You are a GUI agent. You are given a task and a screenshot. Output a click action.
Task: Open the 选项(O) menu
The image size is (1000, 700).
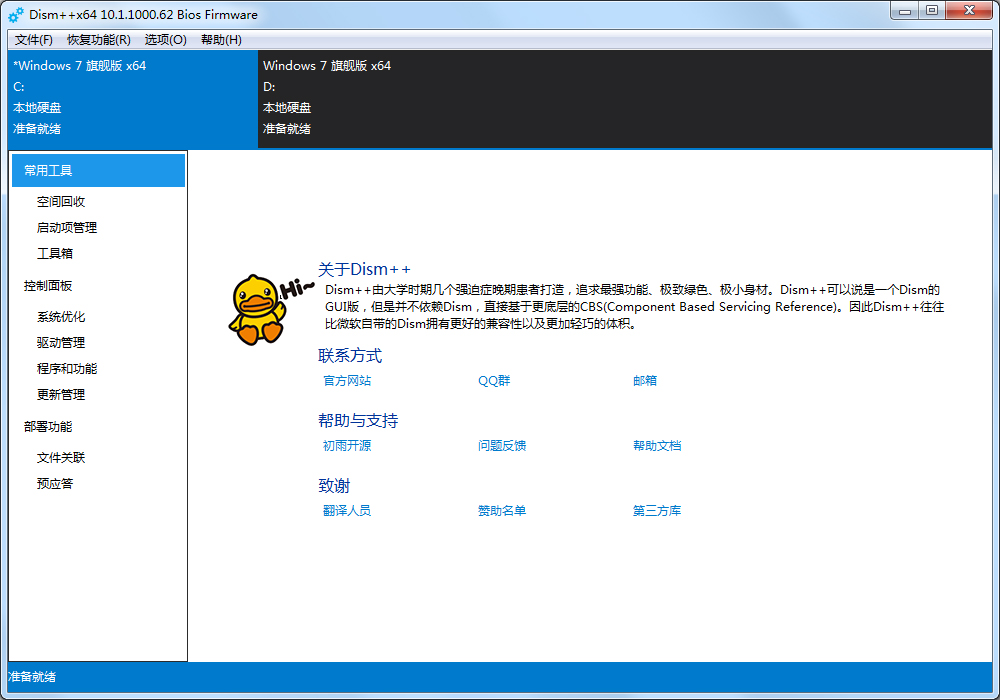coord(165,40)
